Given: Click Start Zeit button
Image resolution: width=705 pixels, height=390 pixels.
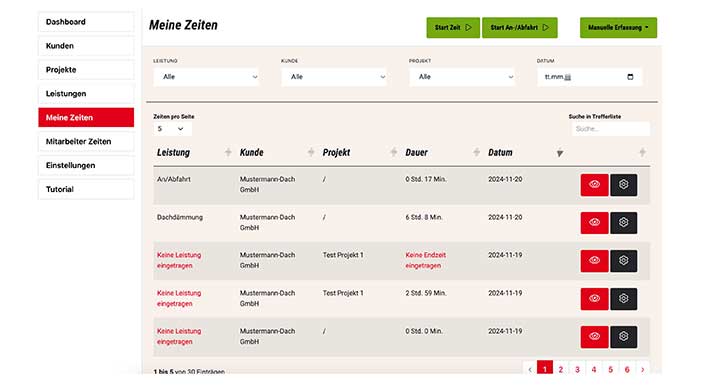Looking at the screenshot, I should click(453, 27).
